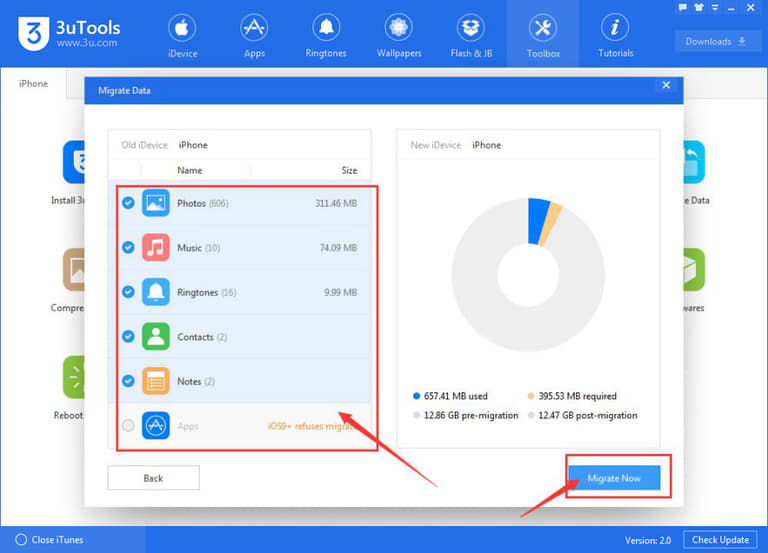This screenshot has width=768, height=553.
Task: Click the 657.41 MB used legend
Action: 451,396
